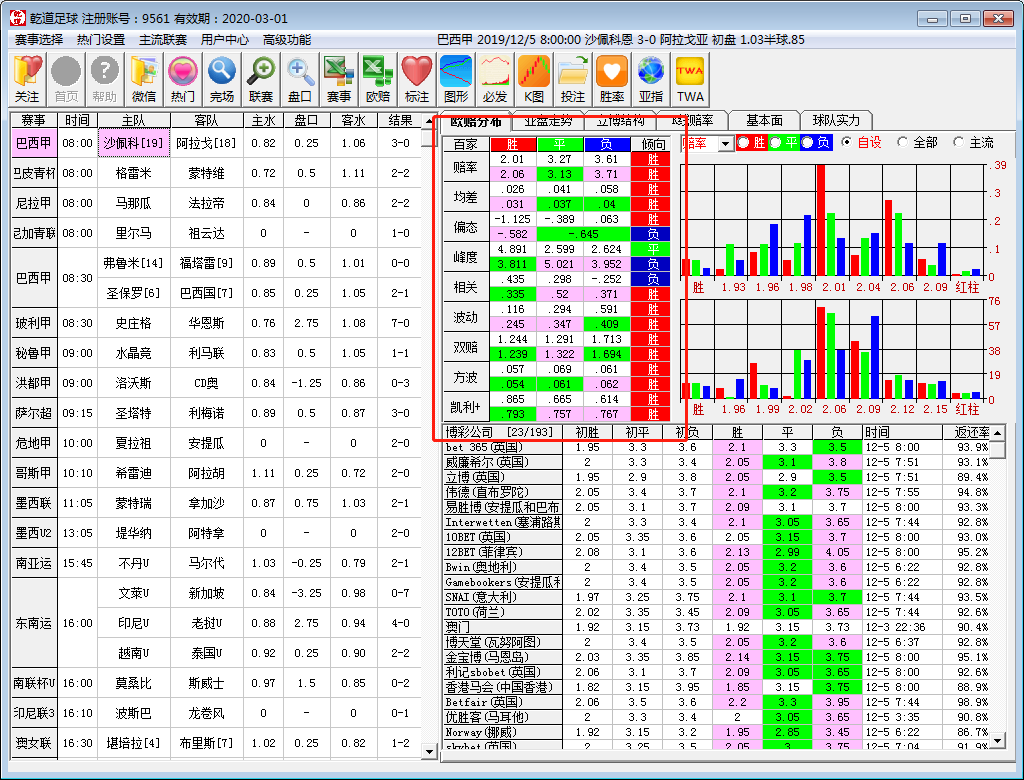This screenshot has height=780, width=1024.
Task: Click the 凯利+ row label
Action: [466, 407]
